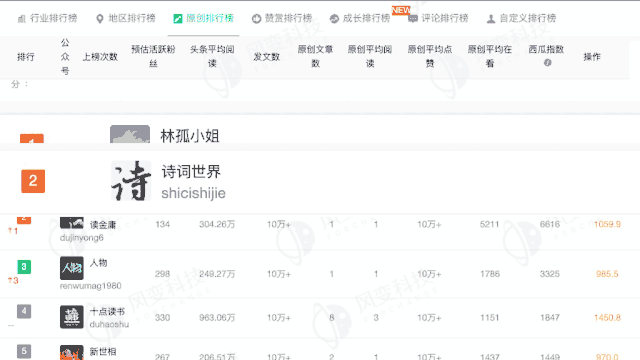Click the 成长排行榜 icon
The height and width of the screenshot is (360, 640).
click(334, 18)
